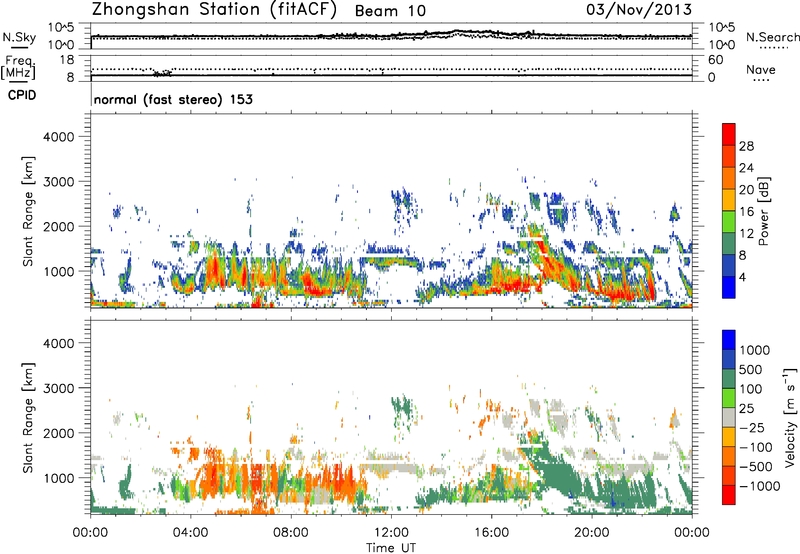Select the '100' label on the velocity colorbar
The image size is (800, 554).
click(x=753, y=389)
